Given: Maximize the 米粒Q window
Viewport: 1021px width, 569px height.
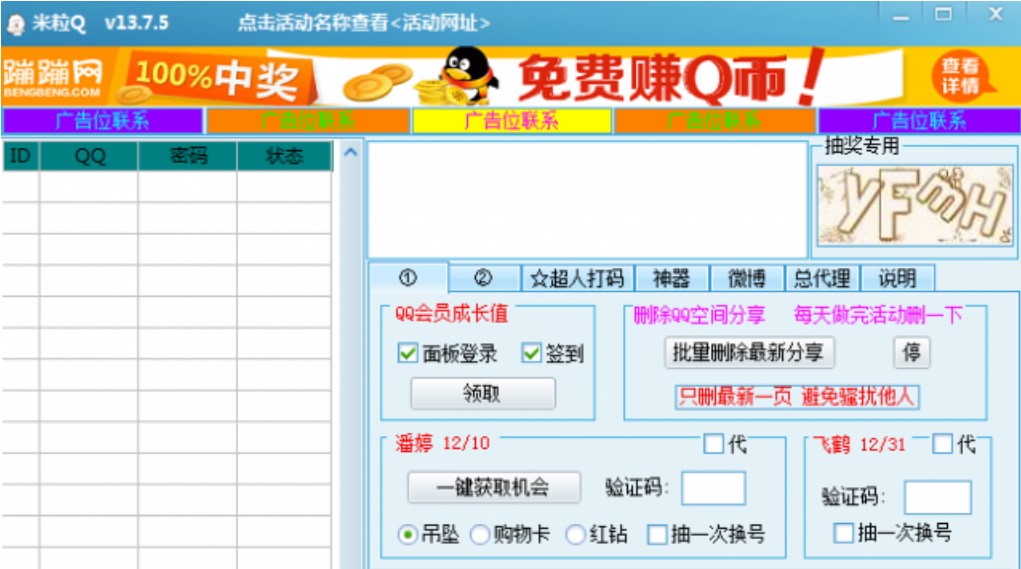Looking at the screenshot, I should [943, 14].
